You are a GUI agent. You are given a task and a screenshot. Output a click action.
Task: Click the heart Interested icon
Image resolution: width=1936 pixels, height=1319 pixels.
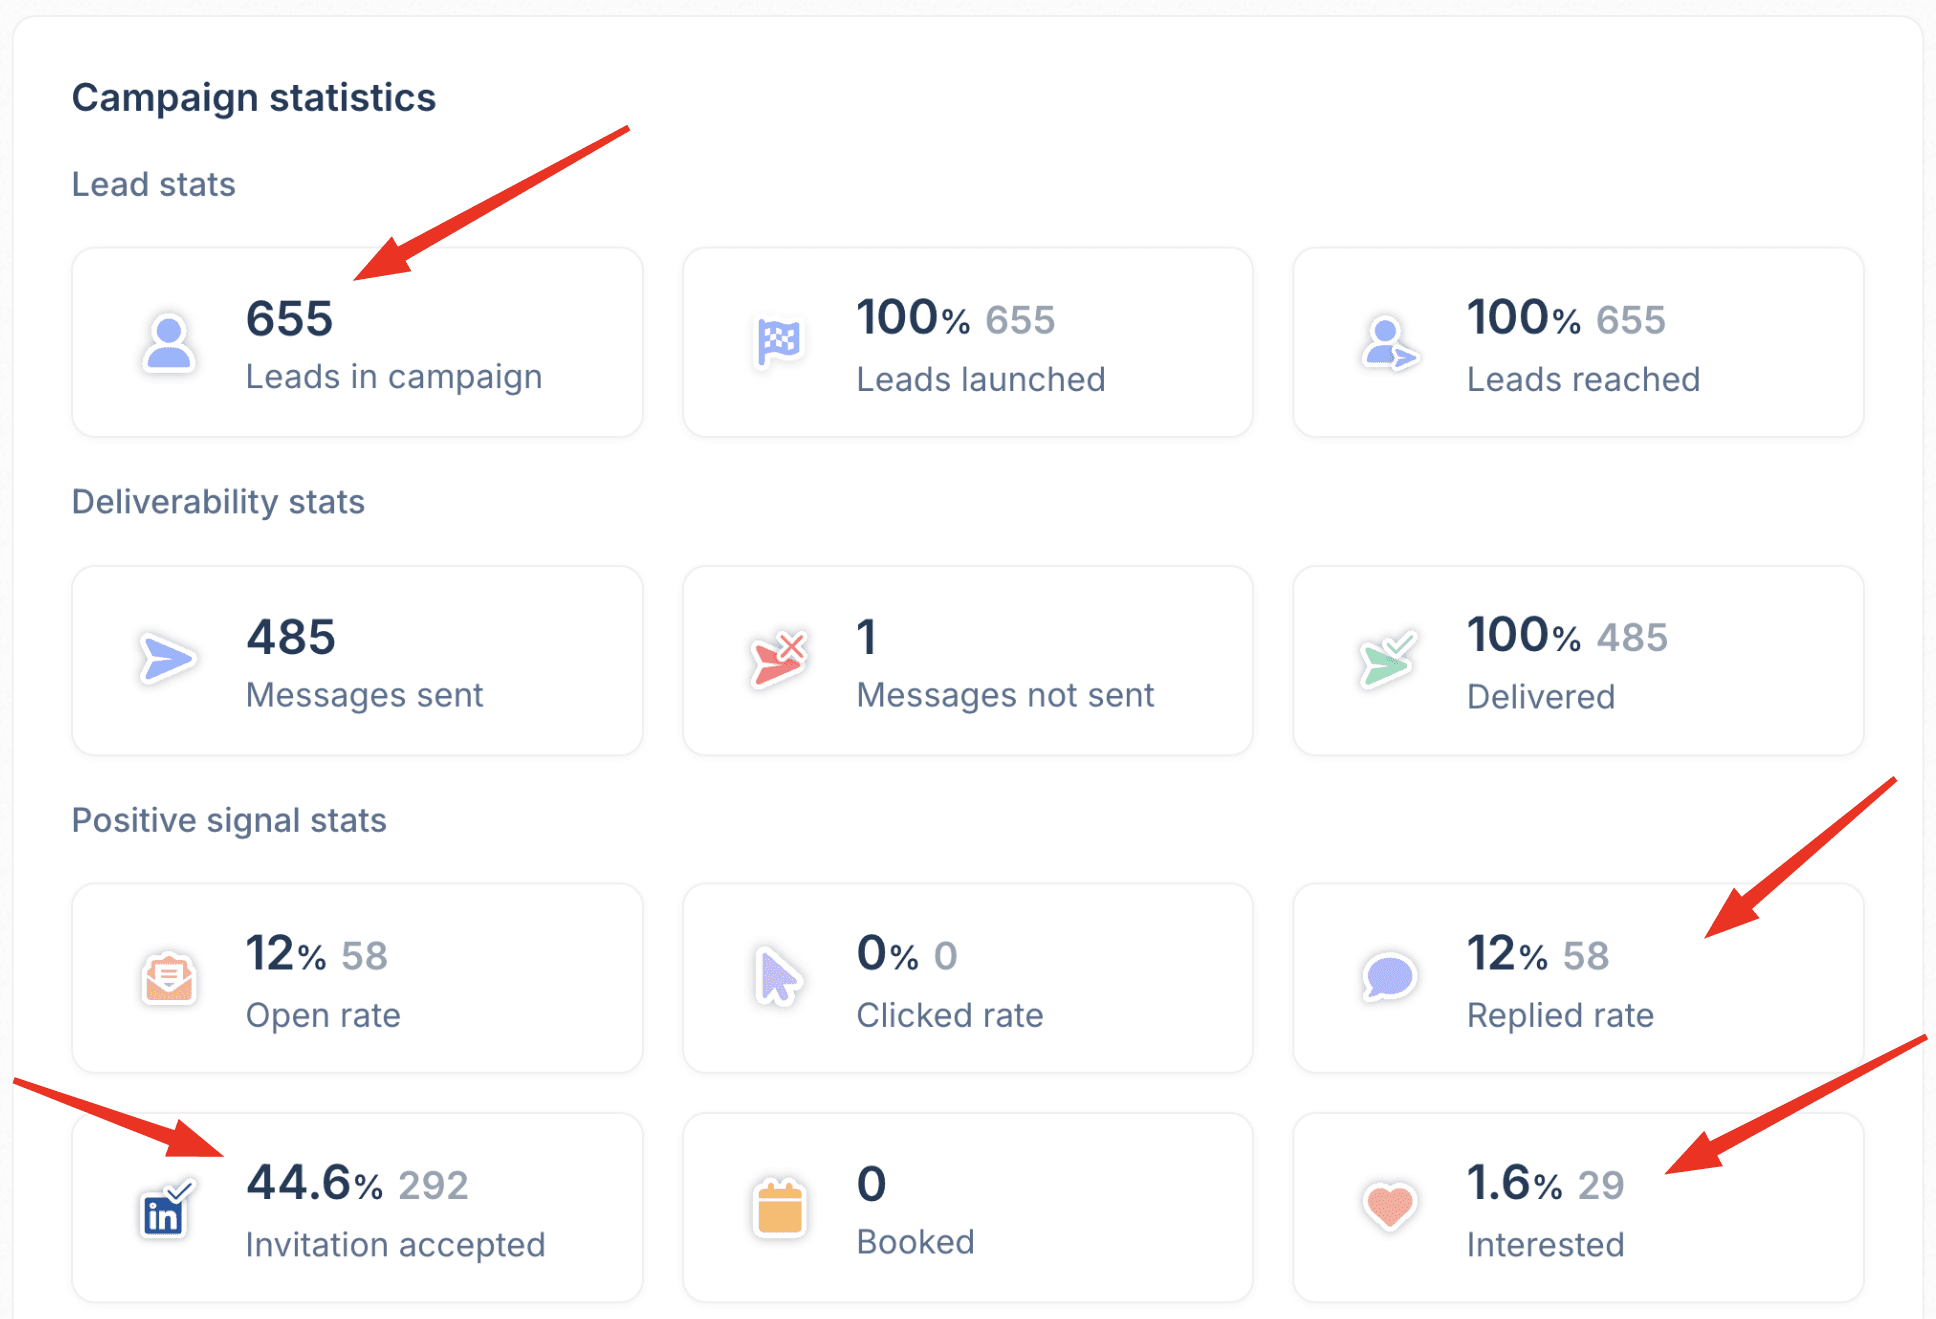[1389, 1206]
